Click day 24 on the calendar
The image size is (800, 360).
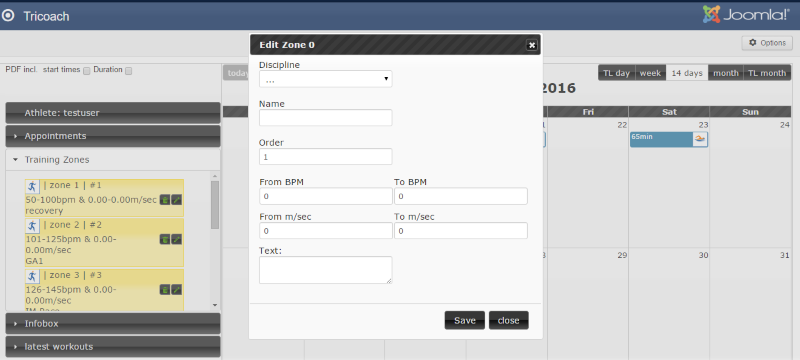pos(785,125)
